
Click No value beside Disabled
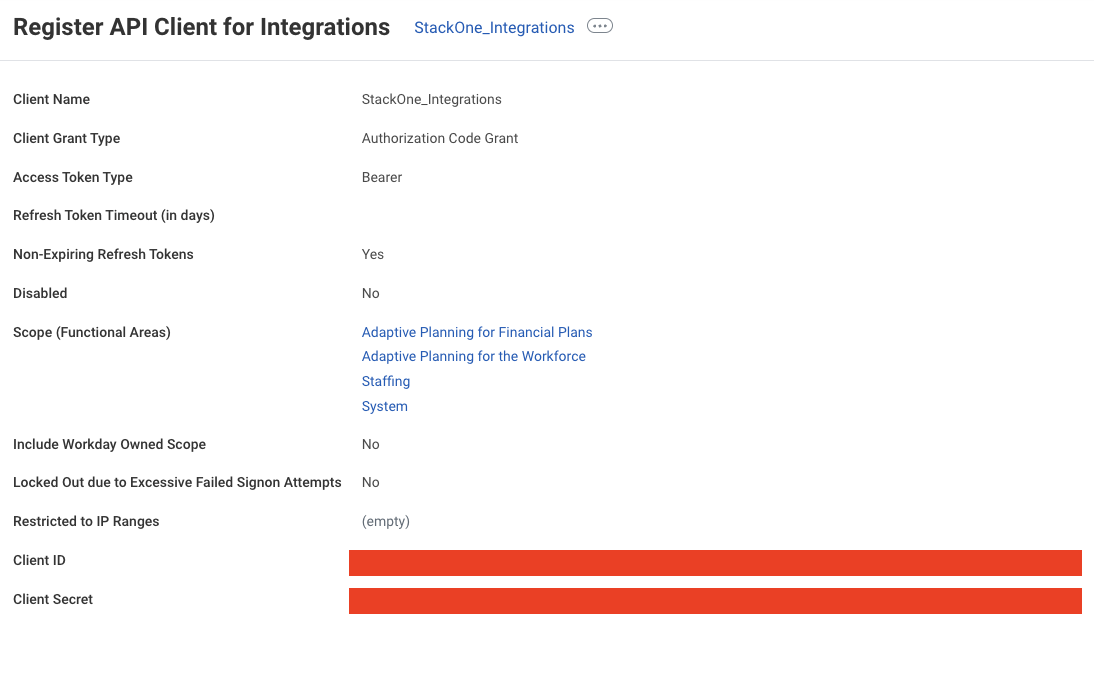370,293
